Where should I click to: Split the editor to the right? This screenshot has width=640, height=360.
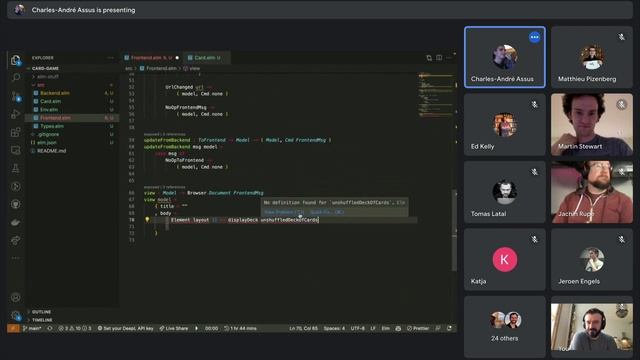(439, 58)
